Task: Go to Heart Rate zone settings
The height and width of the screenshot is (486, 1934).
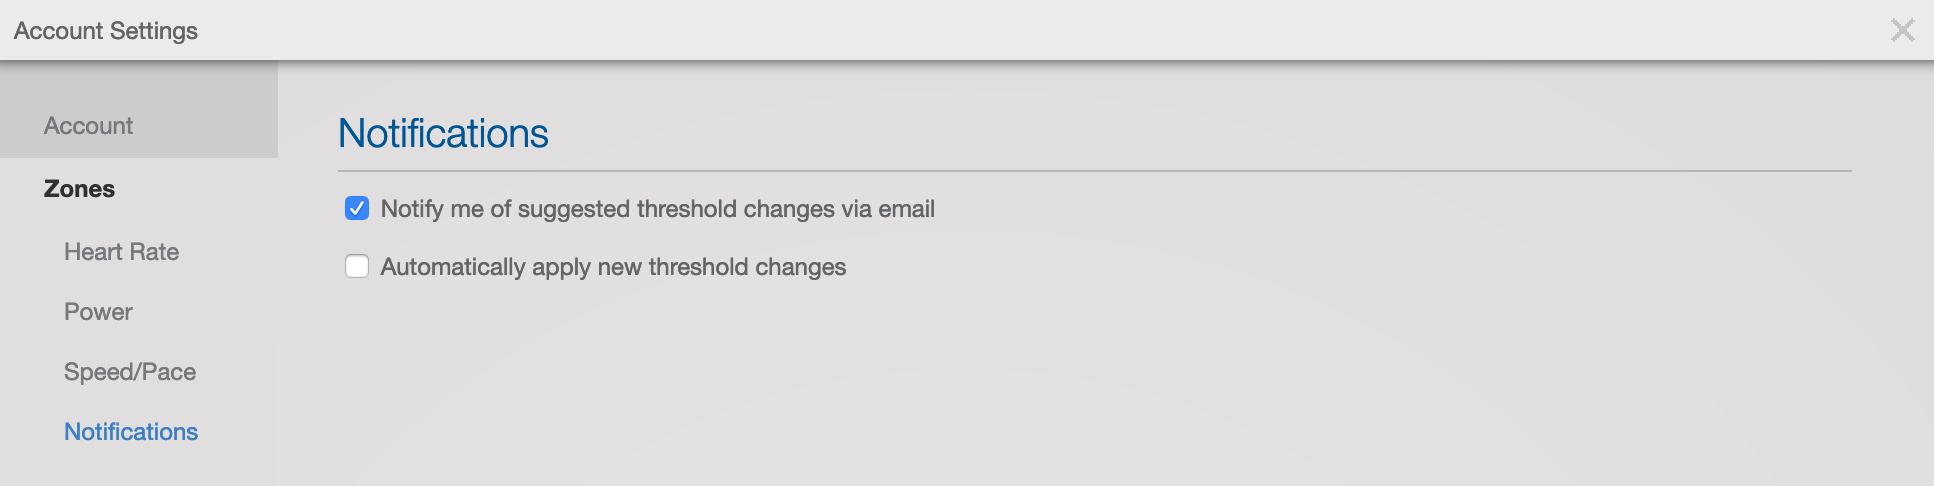Action: tap(121, 252)
